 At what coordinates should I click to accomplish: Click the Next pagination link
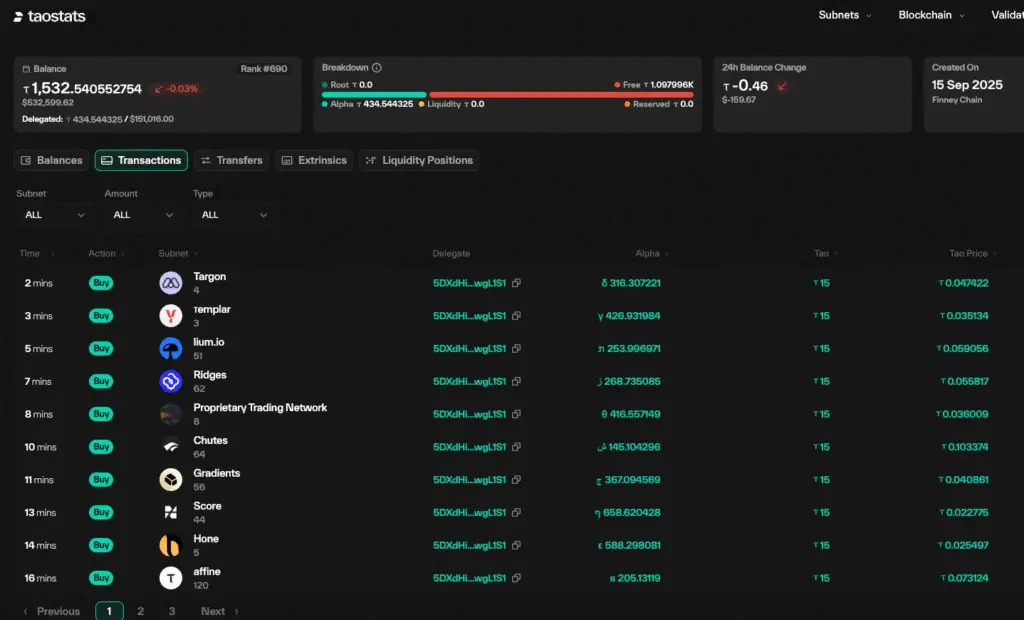point(219,611)
